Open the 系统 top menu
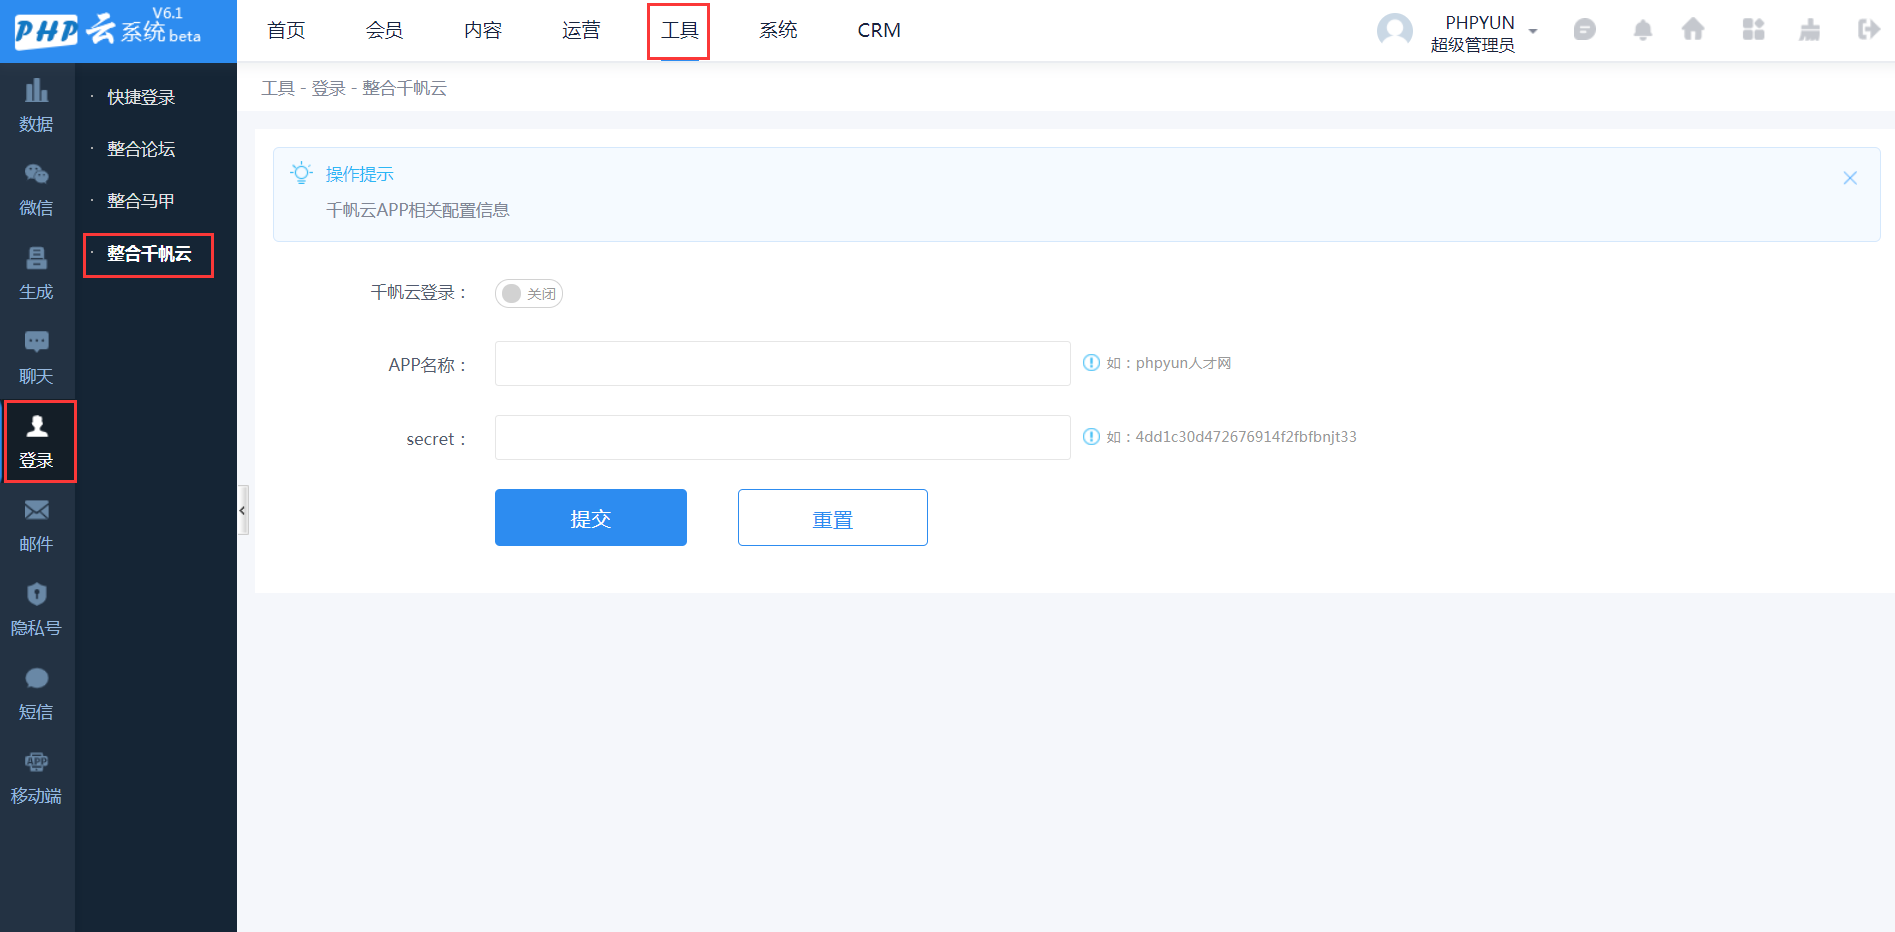The image size is (1895, 932). (778, 31)
